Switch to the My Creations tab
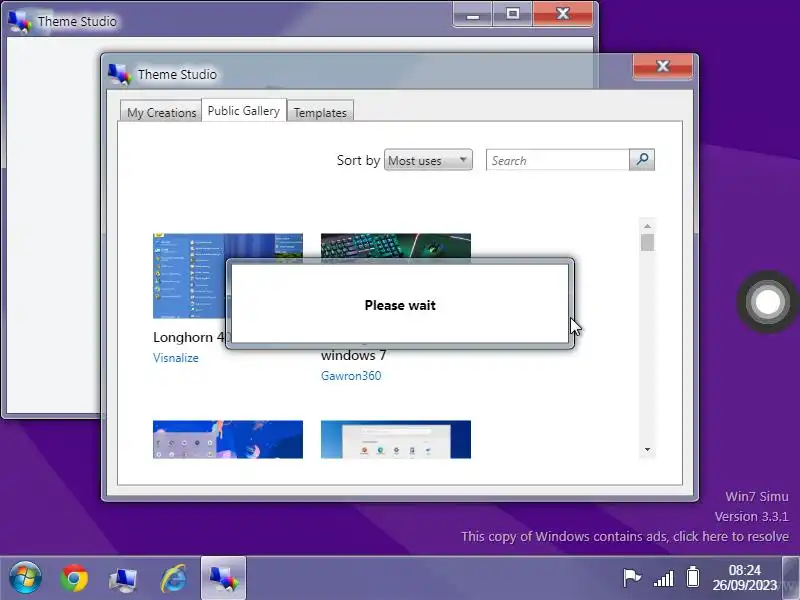The image size is (800, 600). pyautogui.click(x=161, y=112)
